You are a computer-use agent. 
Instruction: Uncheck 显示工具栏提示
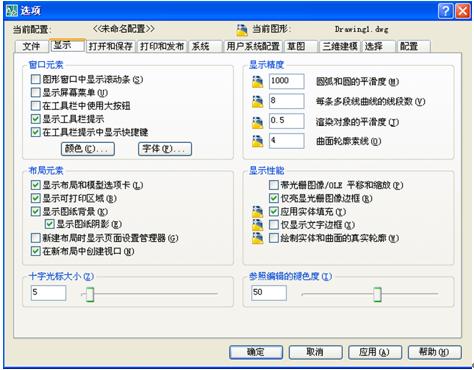pos(35,119)
